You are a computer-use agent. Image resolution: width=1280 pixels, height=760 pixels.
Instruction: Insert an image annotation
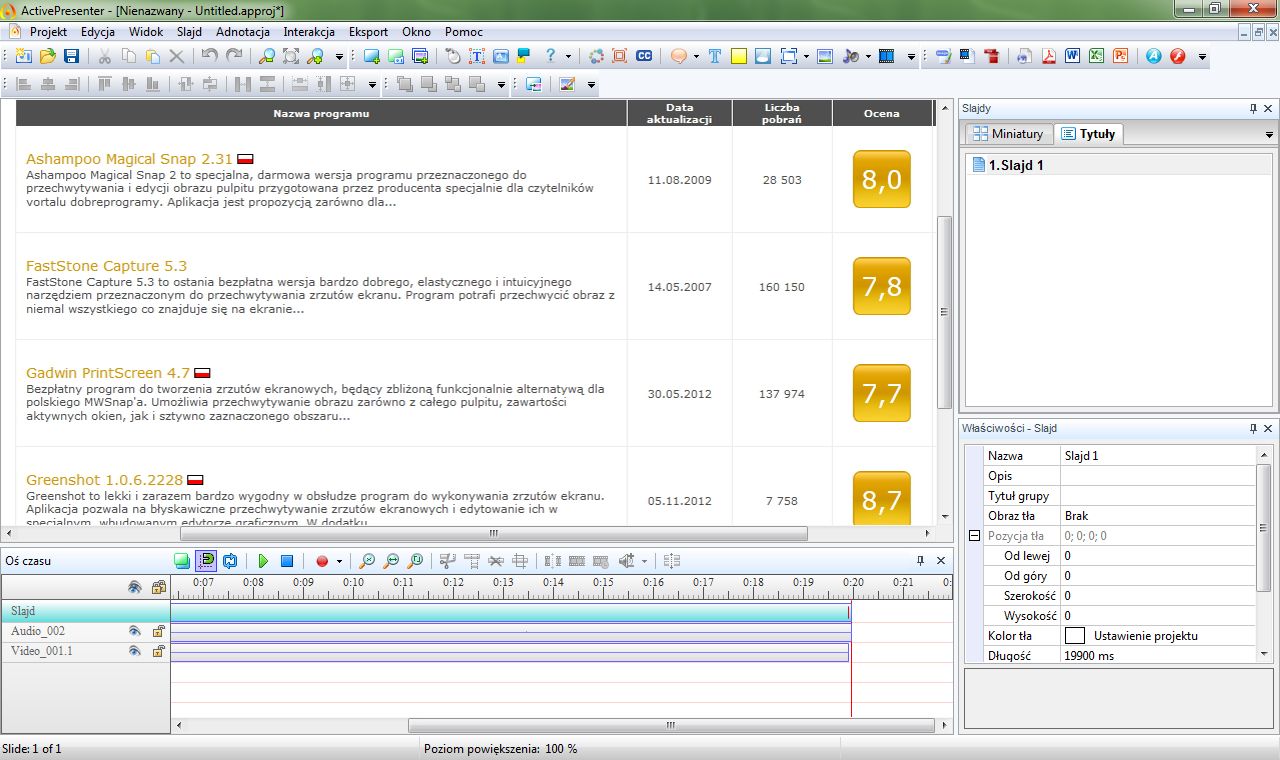825,57
